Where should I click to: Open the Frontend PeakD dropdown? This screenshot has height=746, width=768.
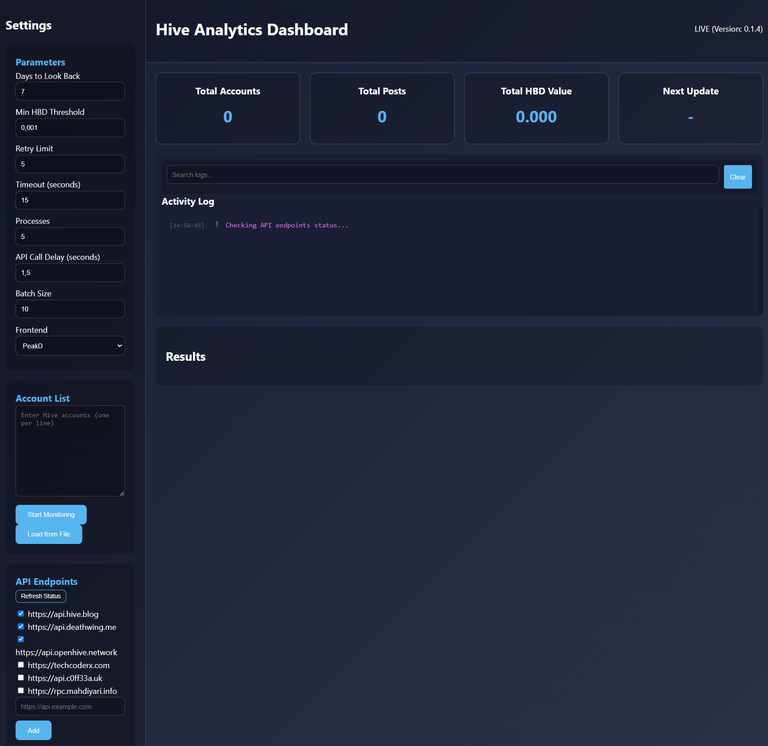pos(70,346)
